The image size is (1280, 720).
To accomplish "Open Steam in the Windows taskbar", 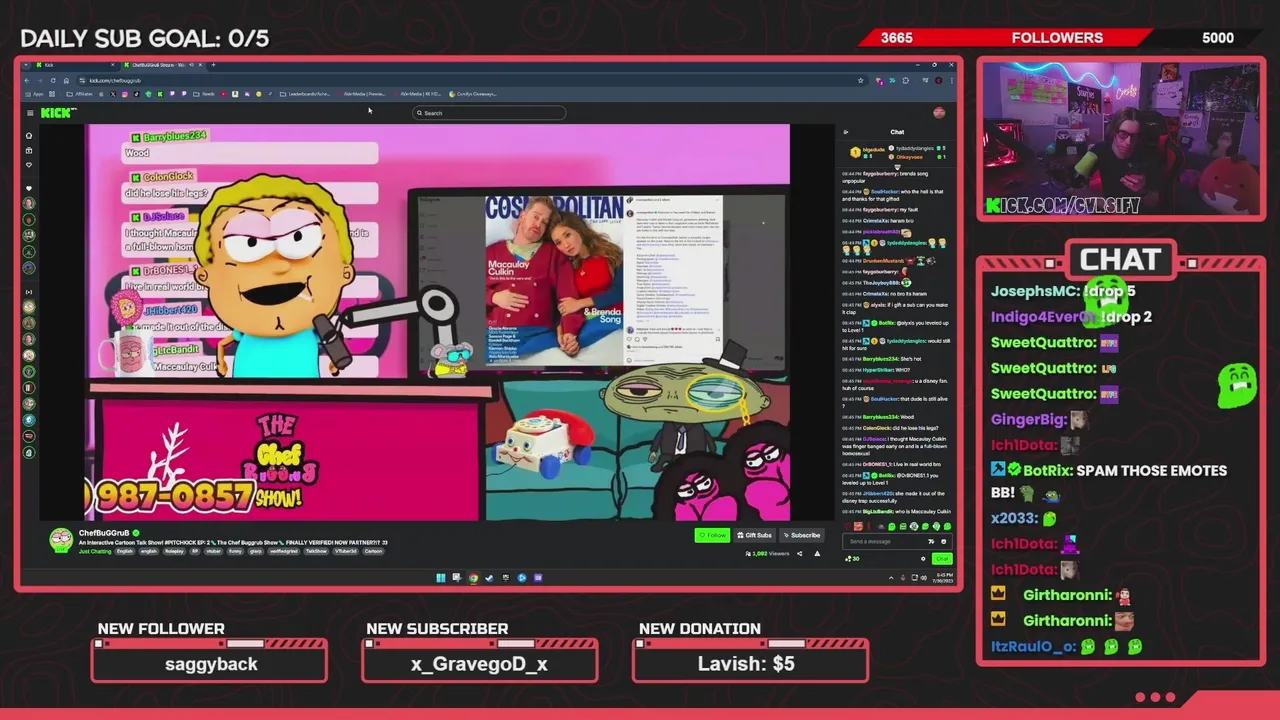I will click(x=490, y=577).
